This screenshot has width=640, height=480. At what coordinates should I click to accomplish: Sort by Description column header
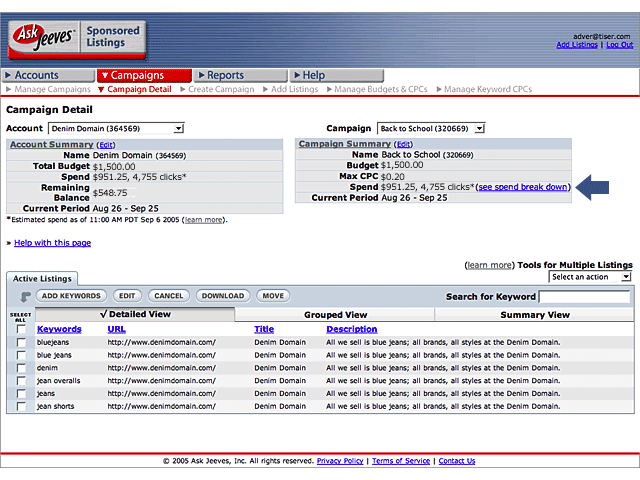351,329
